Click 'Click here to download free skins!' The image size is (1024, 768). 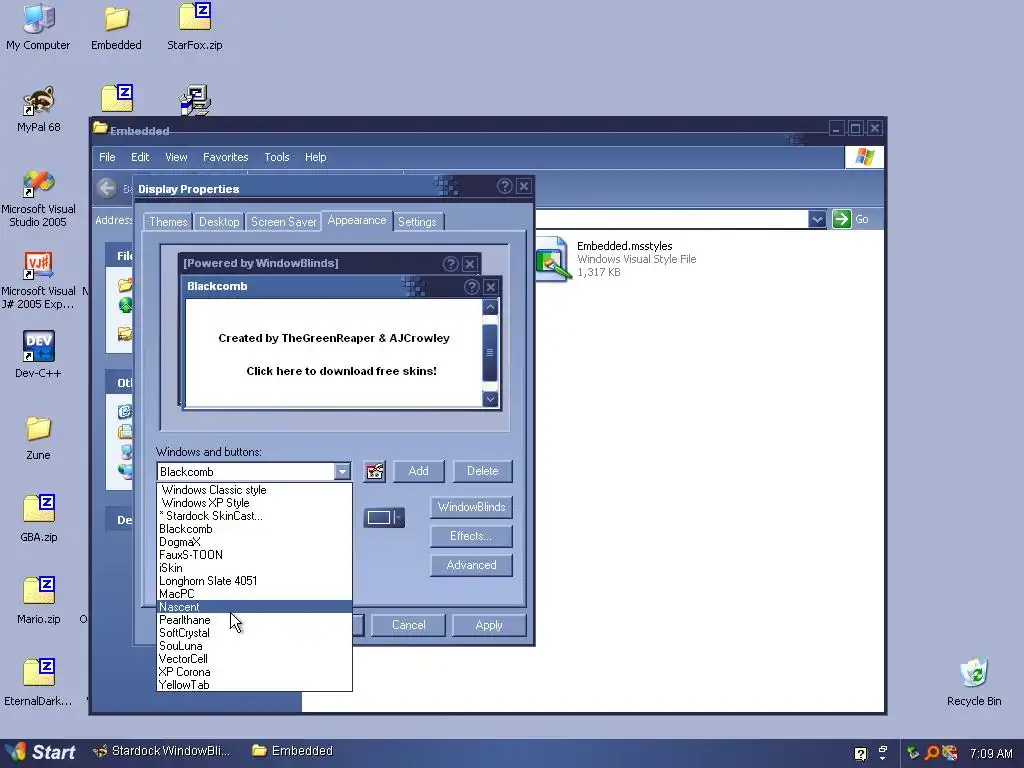(x=342, y=371)
